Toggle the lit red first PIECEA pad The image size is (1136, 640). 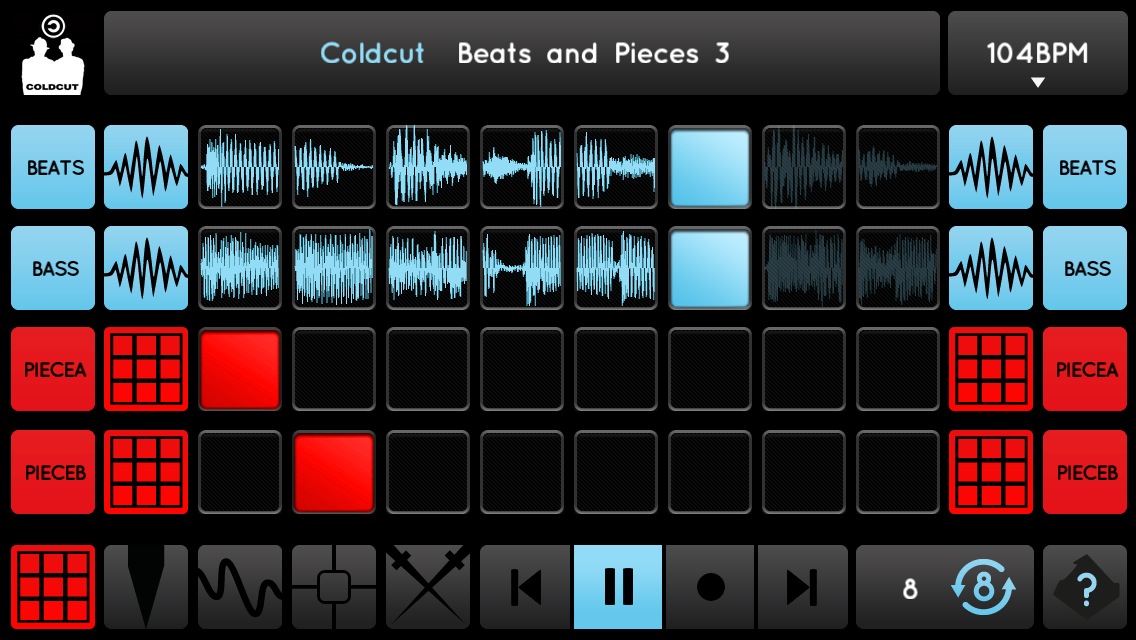point(240,370)
